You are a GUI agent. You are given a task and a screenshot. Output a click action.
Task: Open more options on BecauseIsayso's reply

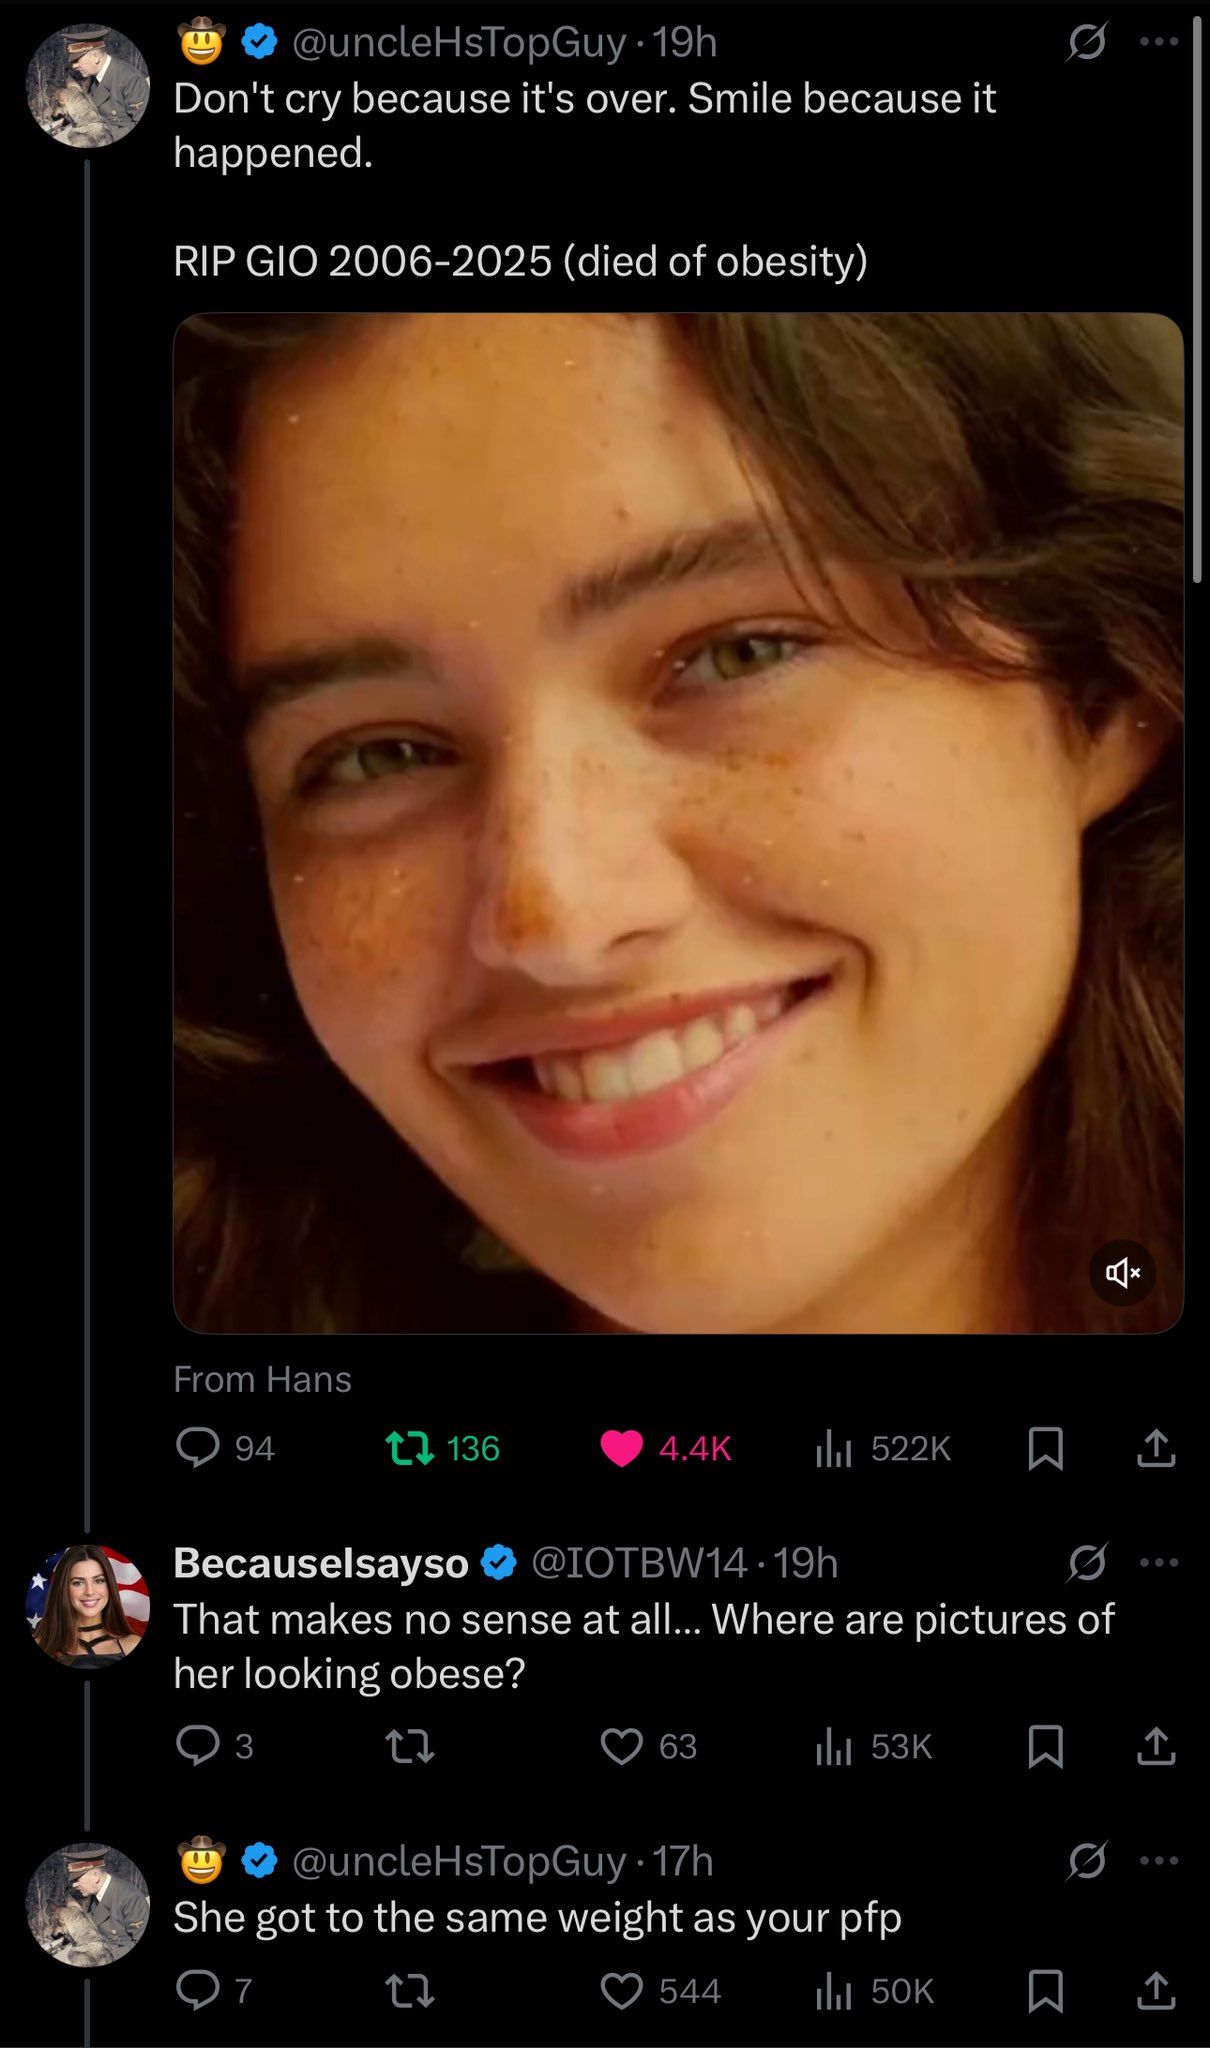[x=1159, y=1562]
